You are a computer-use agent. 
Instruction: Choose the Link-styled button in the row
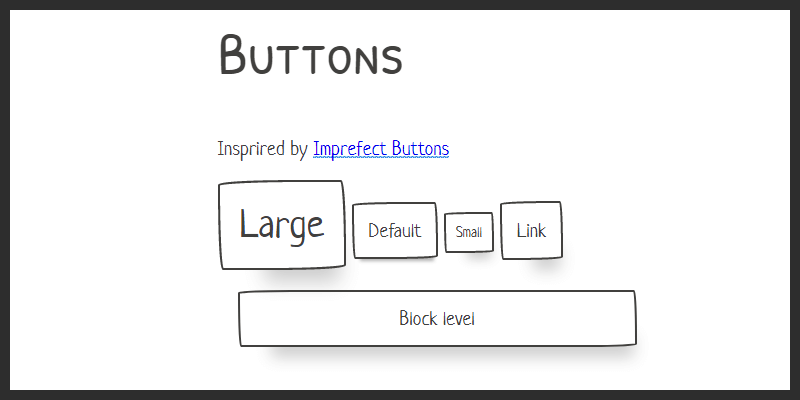[x=531, y=231]
